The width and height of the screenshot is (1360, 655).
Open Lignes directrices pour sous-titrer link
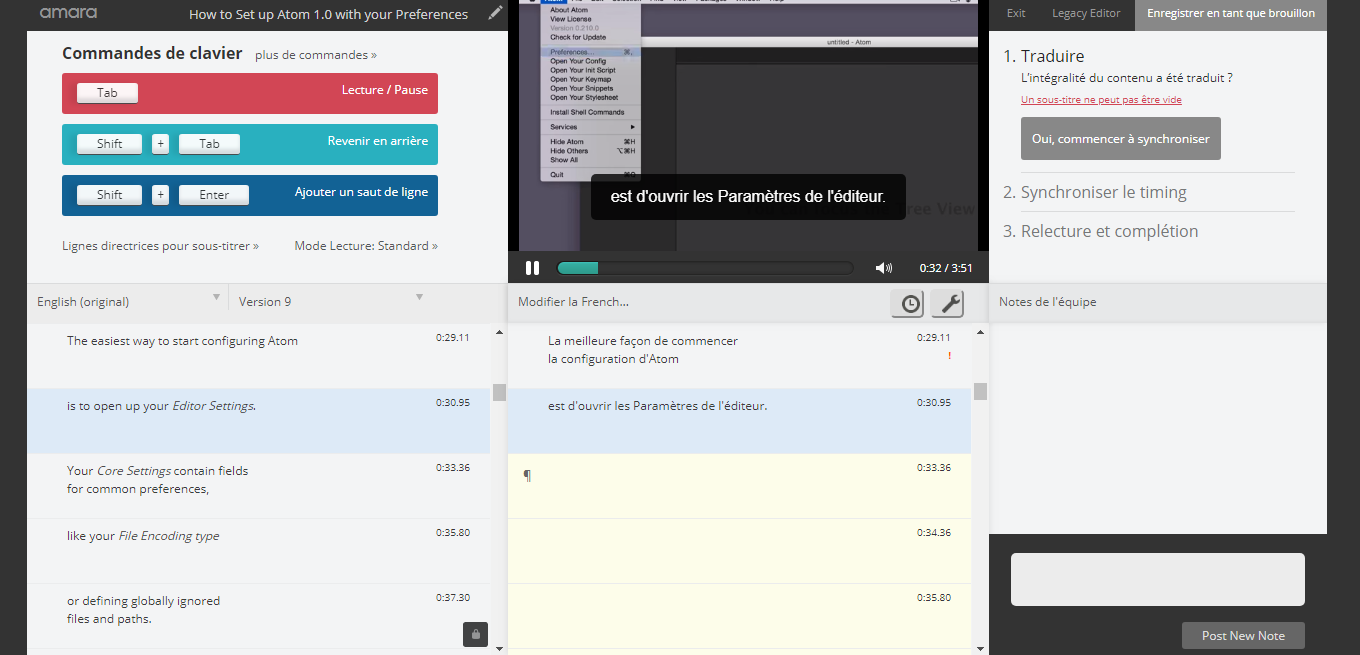160,246
